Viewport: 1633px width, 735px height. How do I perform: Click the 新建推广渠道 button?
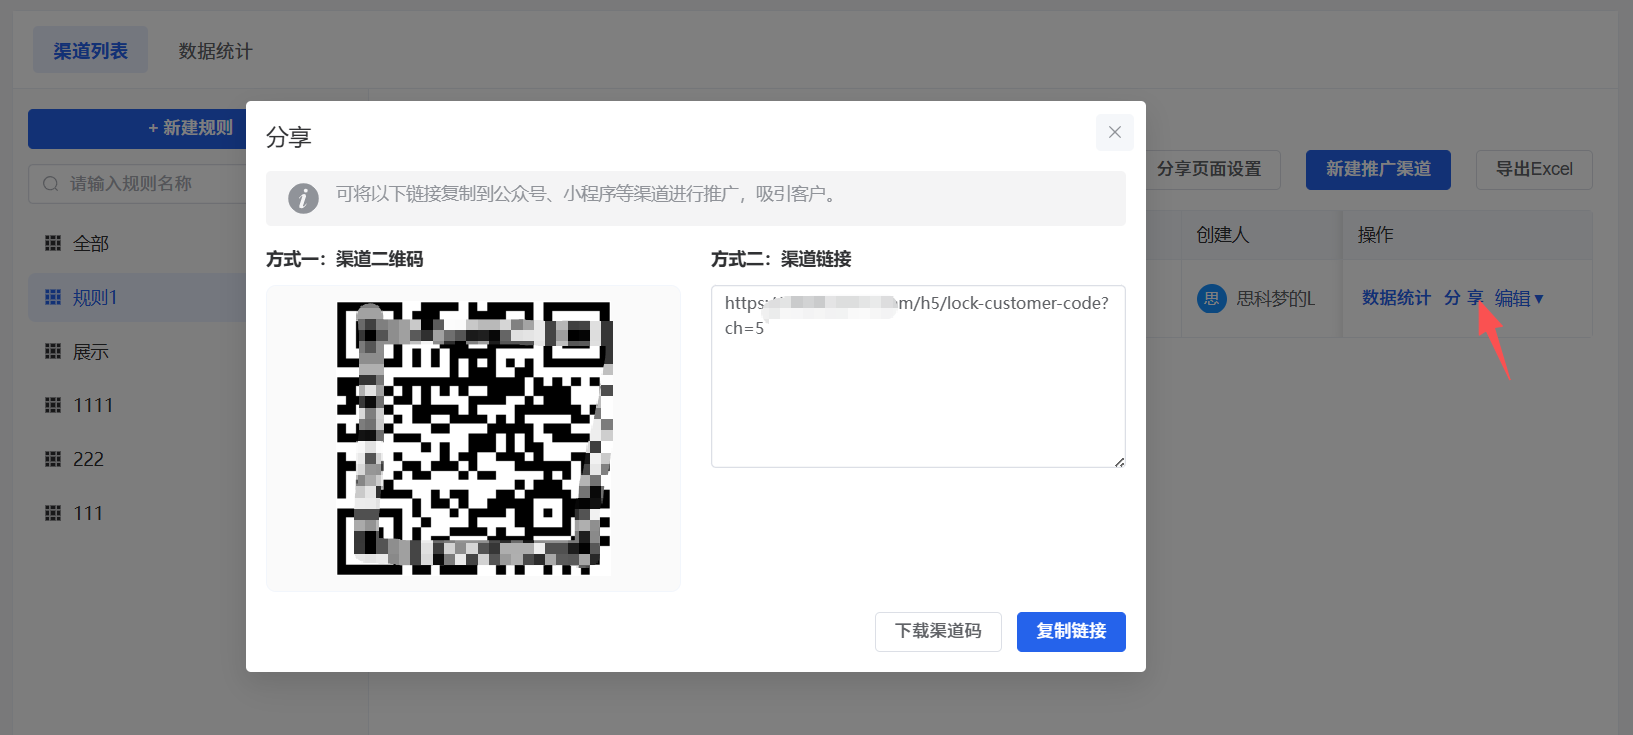click(1378, 170)
